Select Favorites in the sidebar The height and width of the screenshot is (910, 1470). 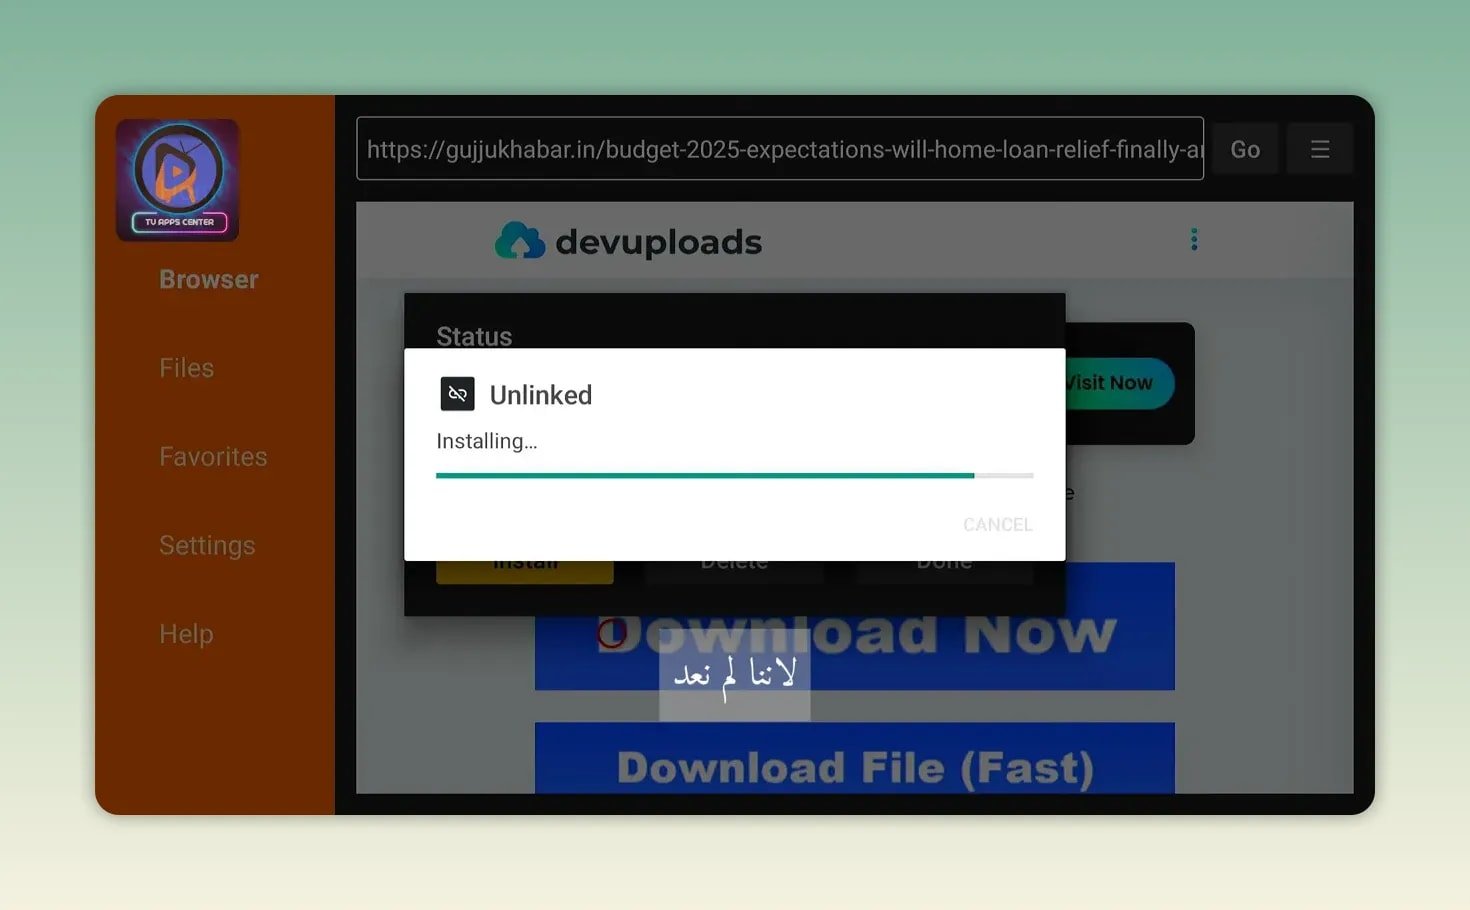(x=213, y=457)
